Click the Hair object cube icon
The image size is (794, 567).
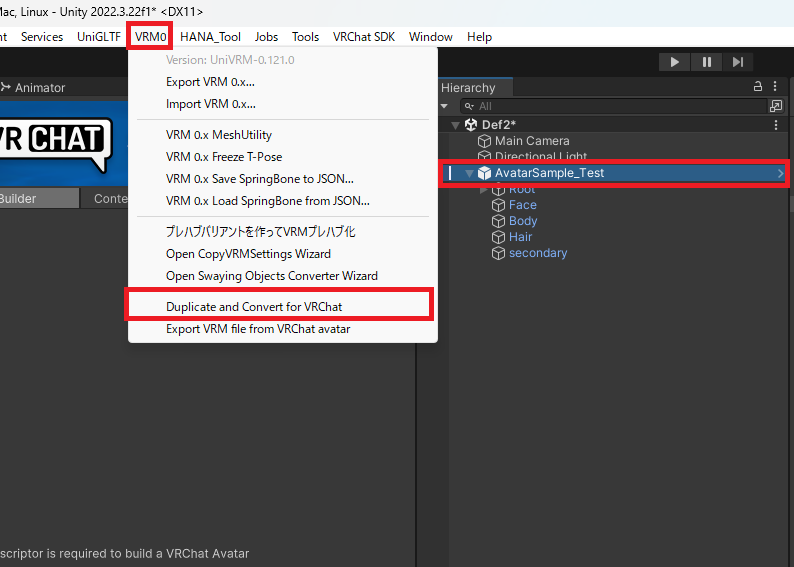click(499, 237)
